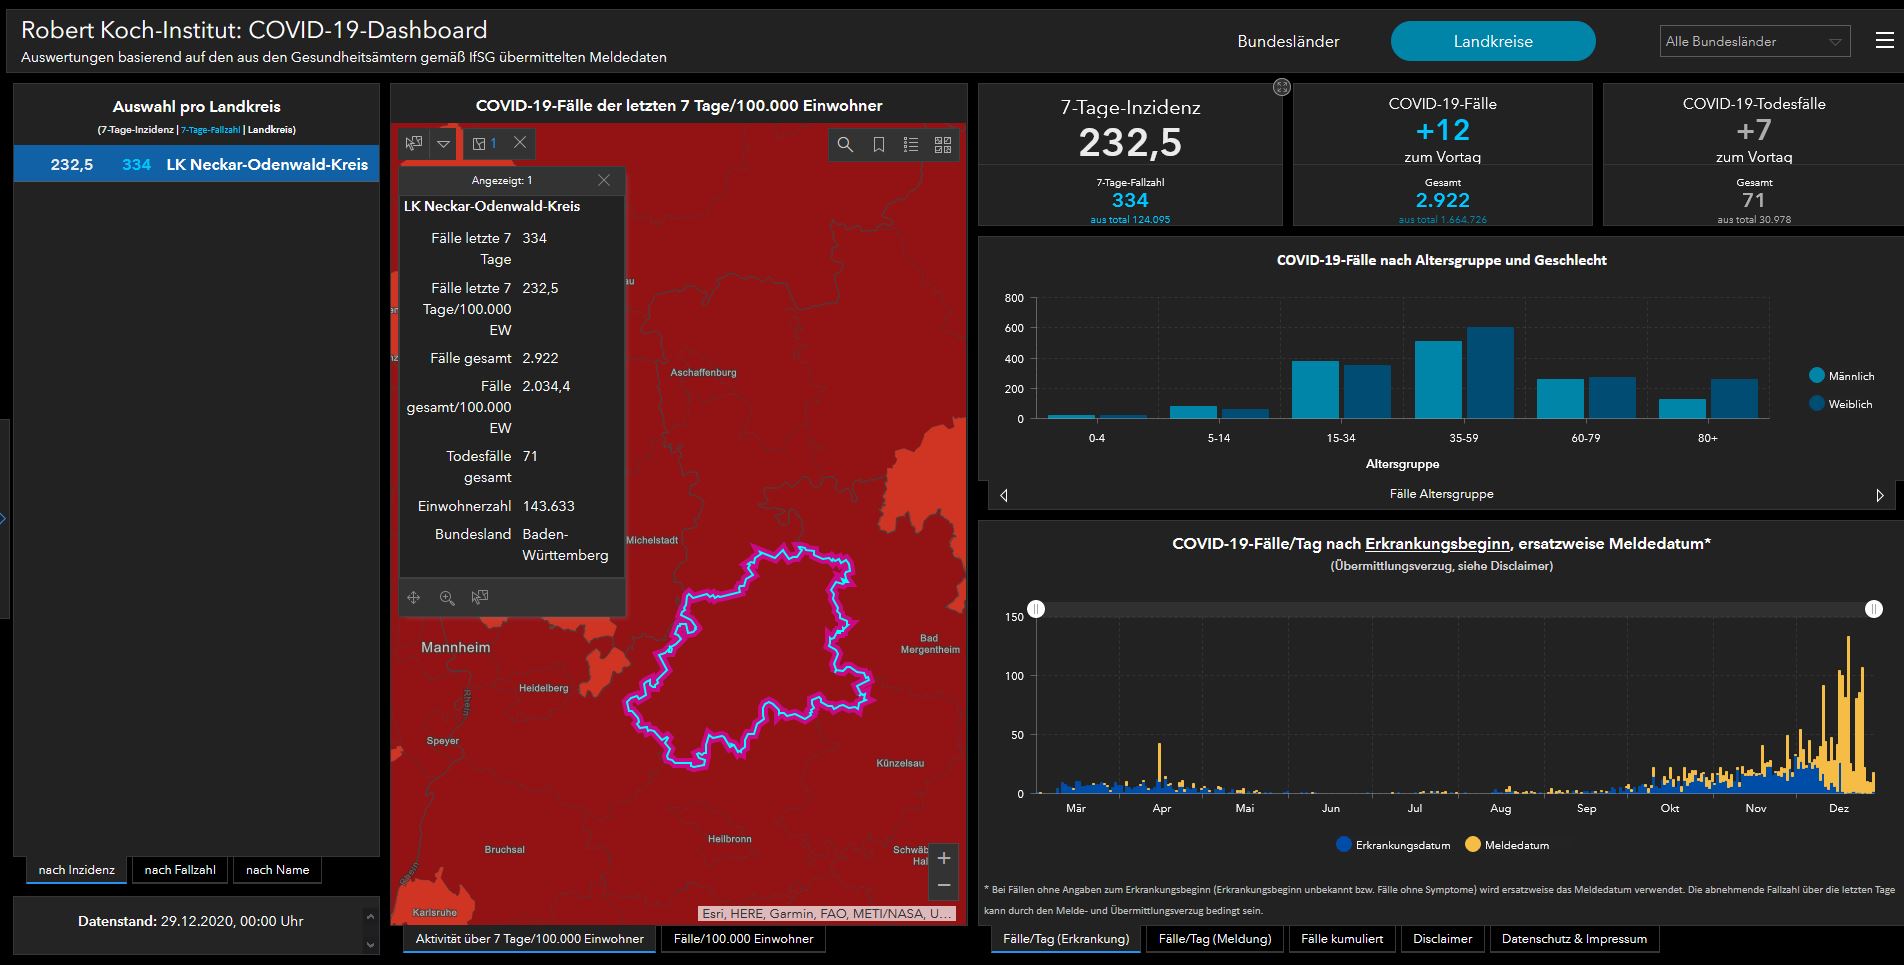Open the Disclaimer tab

click(1443, 939)
